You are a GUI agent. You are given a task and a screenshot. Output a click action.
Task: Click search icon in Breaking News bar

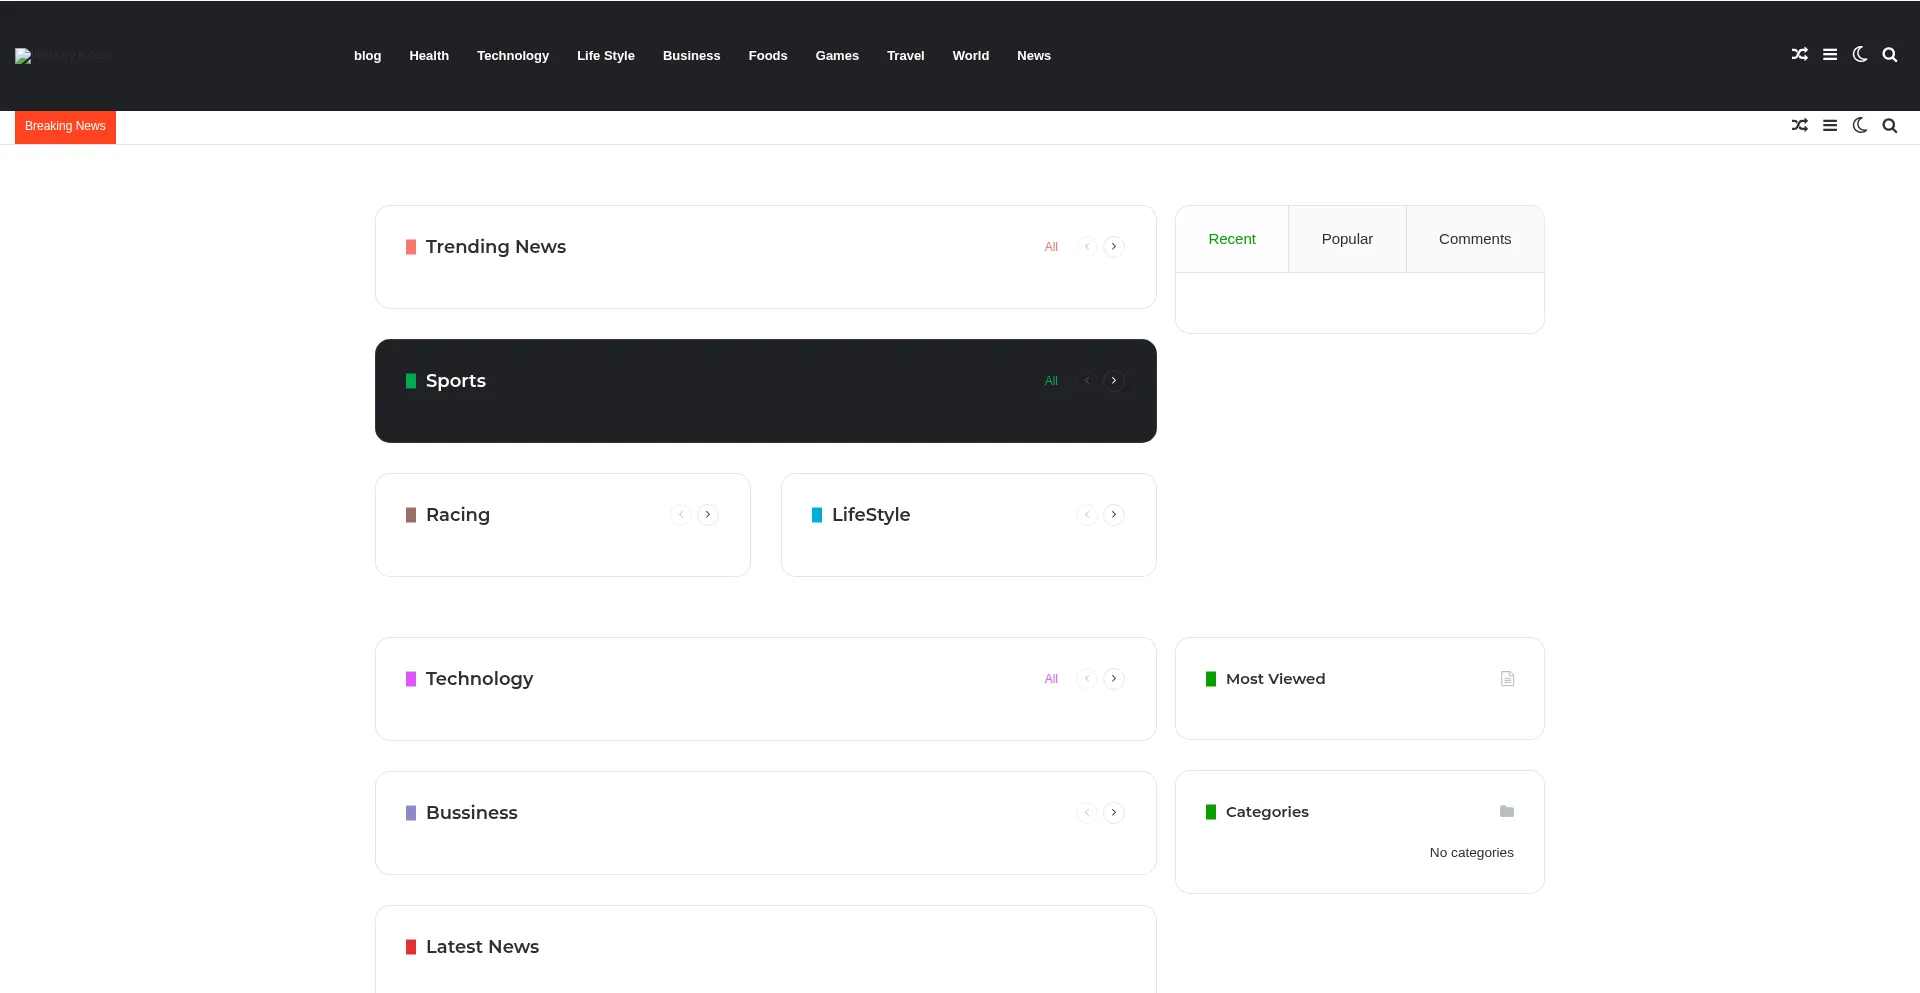click(x=1889, y=126)
